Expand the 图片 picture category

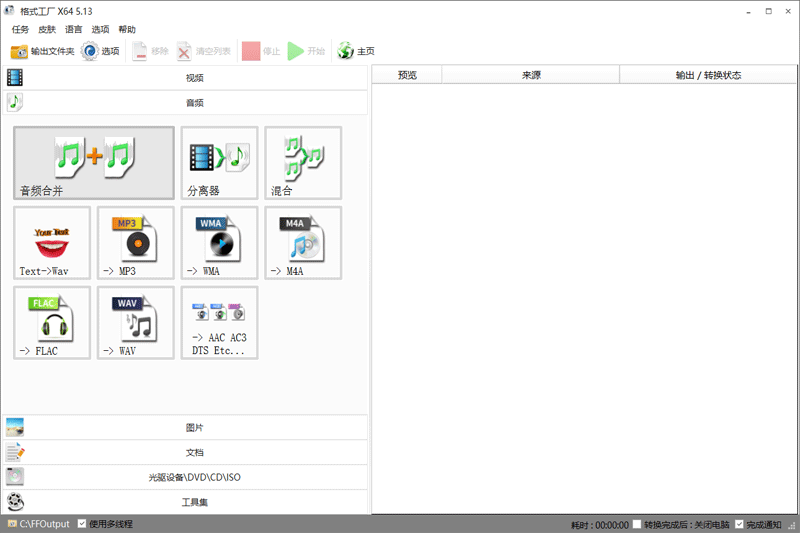pyautogui.click(x=185, y=427)
